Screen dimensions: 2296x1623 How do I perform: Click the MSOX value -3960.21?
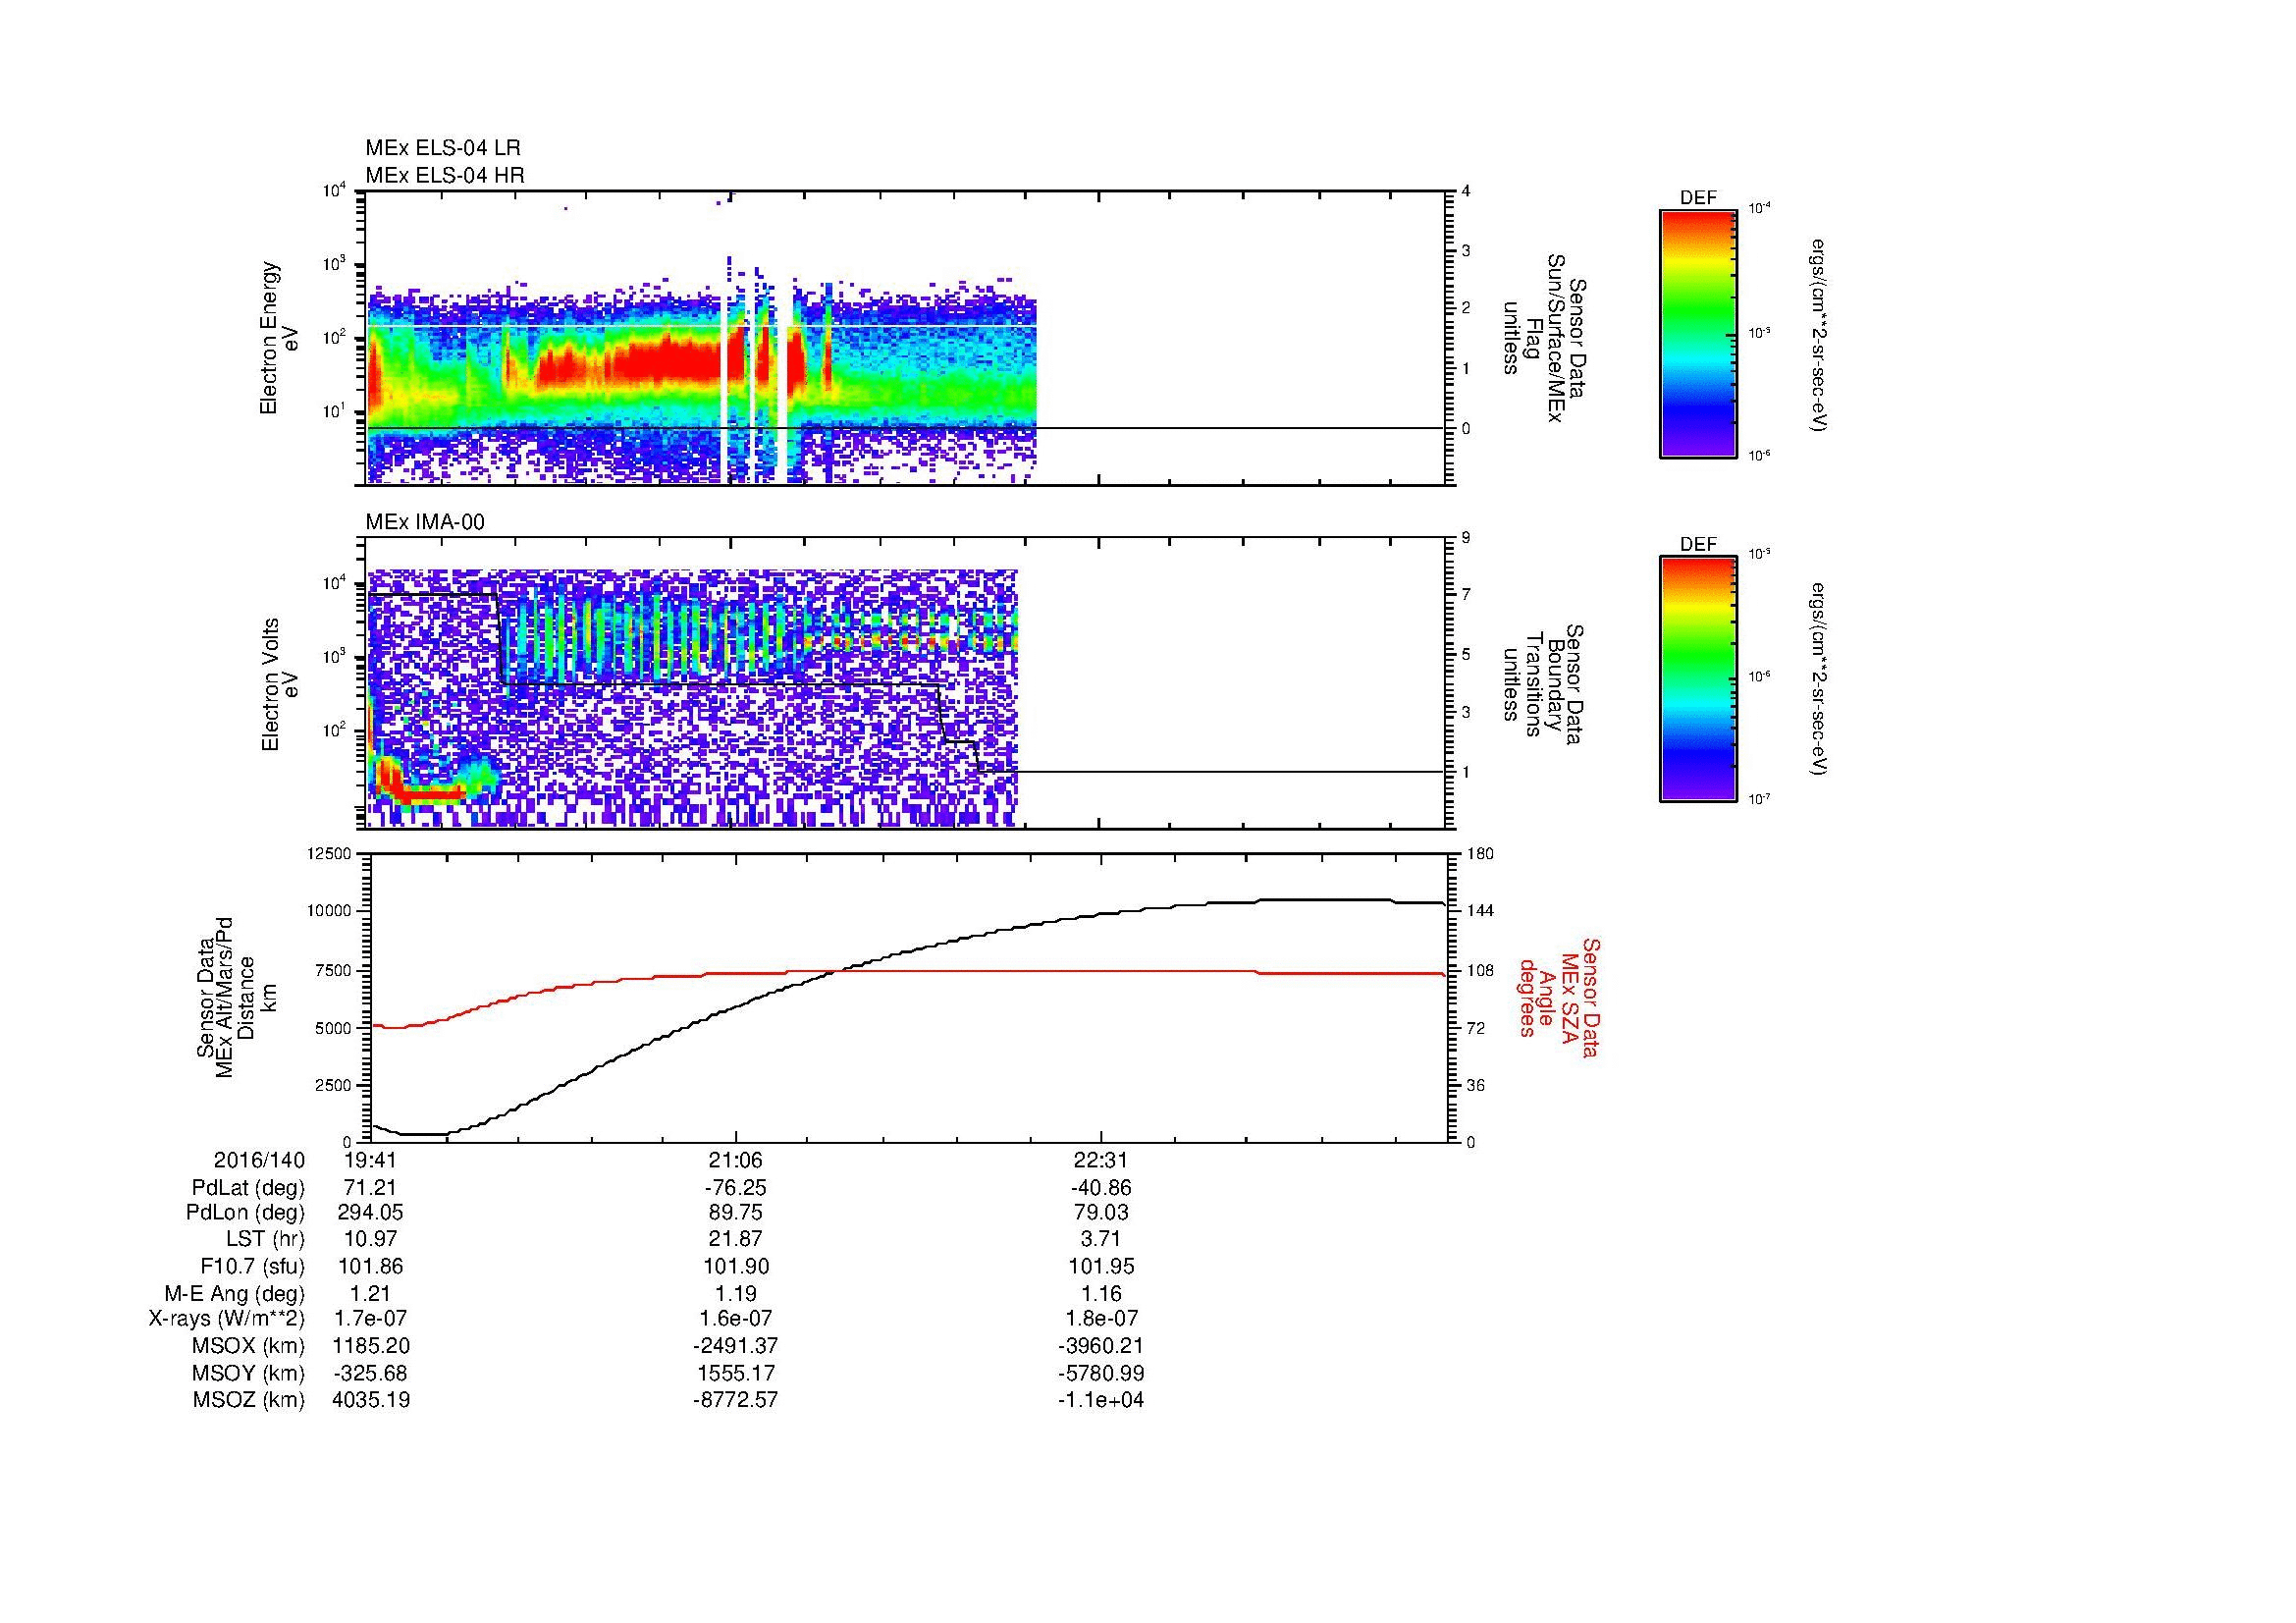1101,1346
